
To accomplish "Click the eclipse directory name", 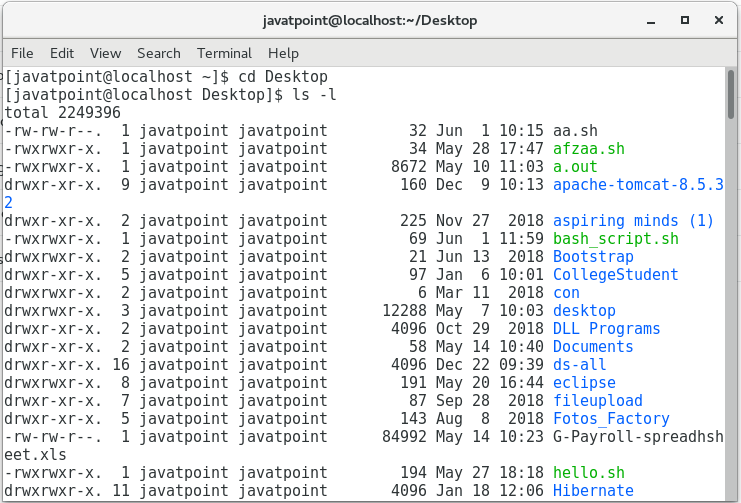I will (x=584, y=383).
